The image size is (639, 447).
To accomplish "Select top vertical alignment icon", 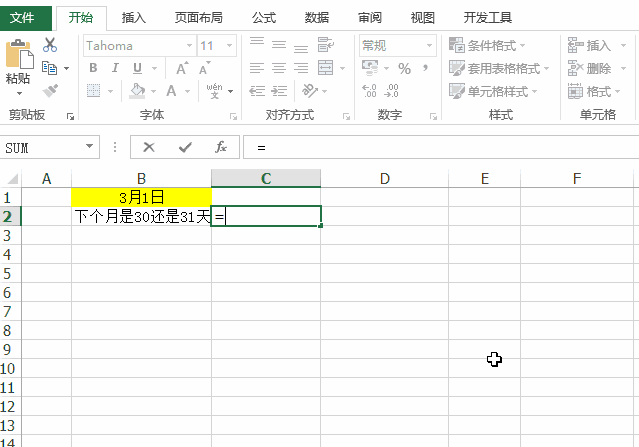I will [257, 42].
